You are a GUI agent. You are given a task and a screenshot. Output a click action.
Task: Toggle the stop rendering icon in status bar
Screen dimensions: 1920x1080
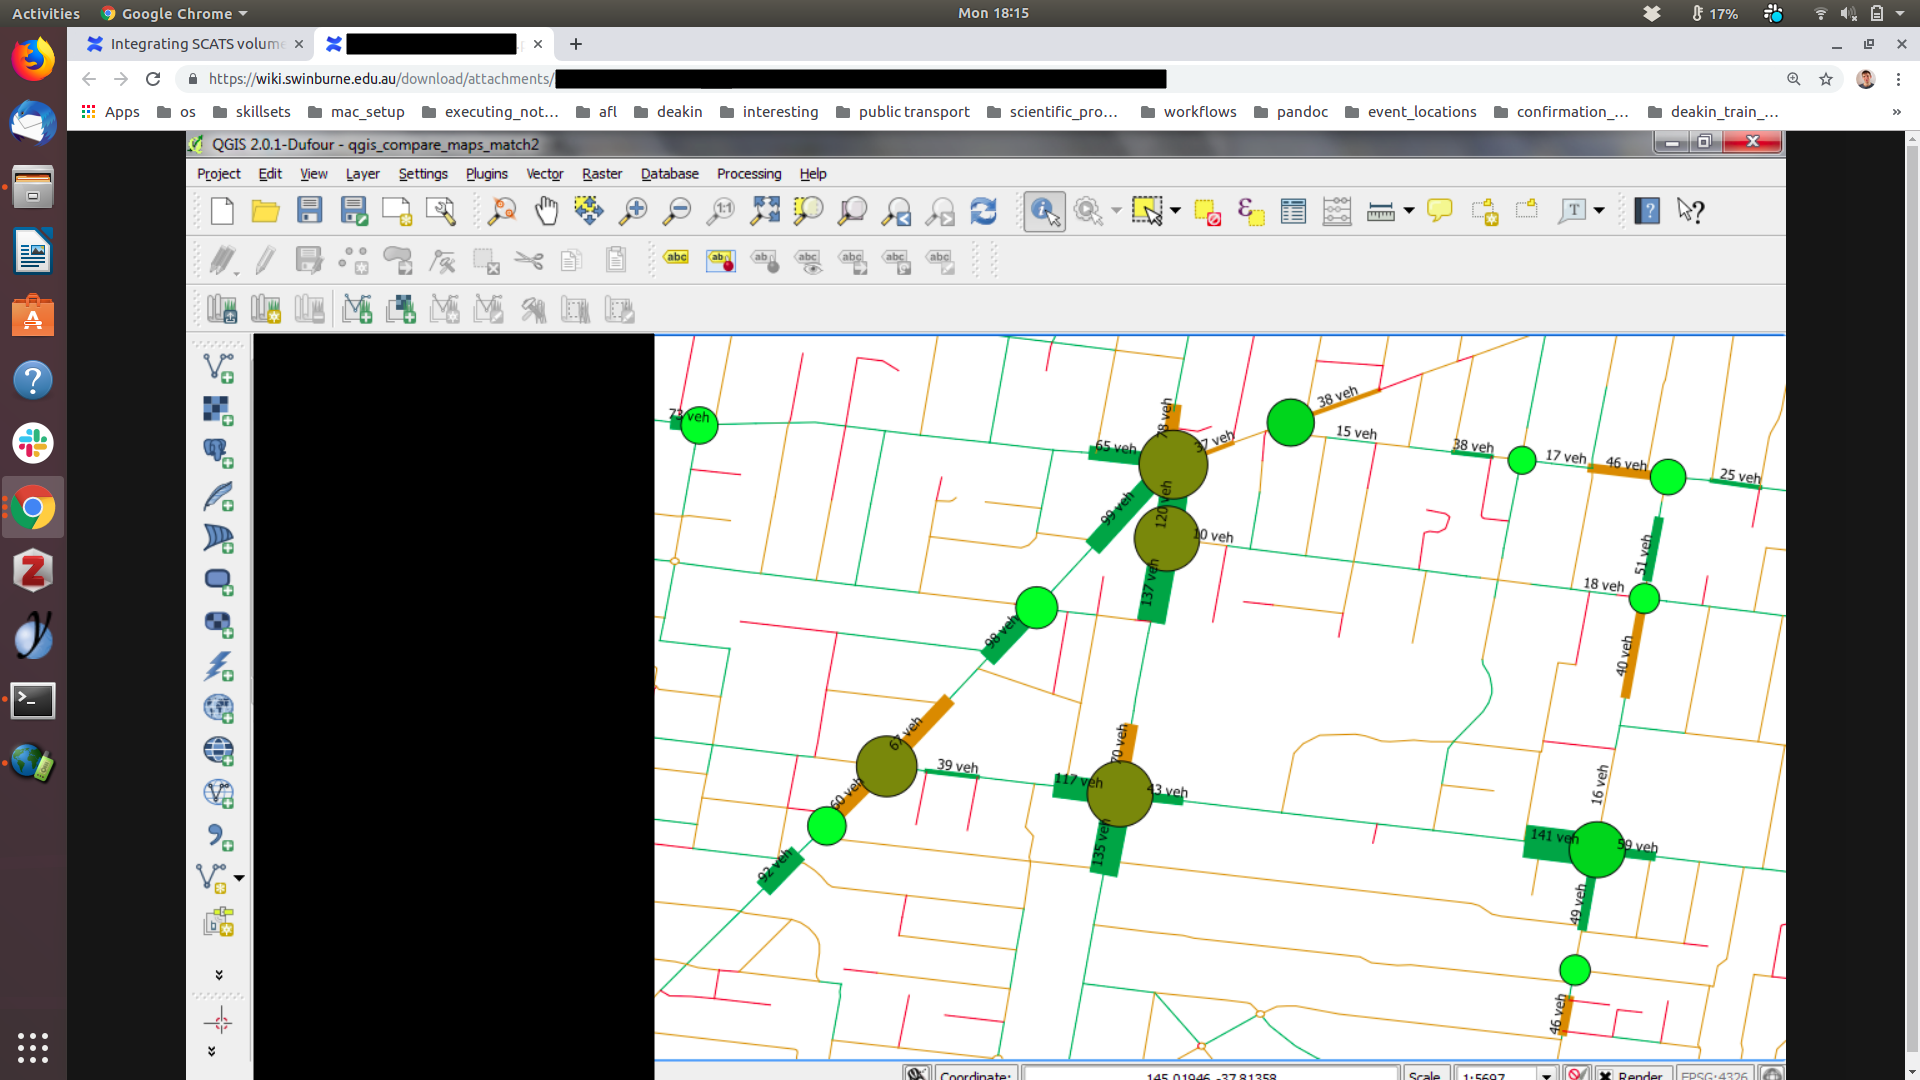point(1576,1075)
